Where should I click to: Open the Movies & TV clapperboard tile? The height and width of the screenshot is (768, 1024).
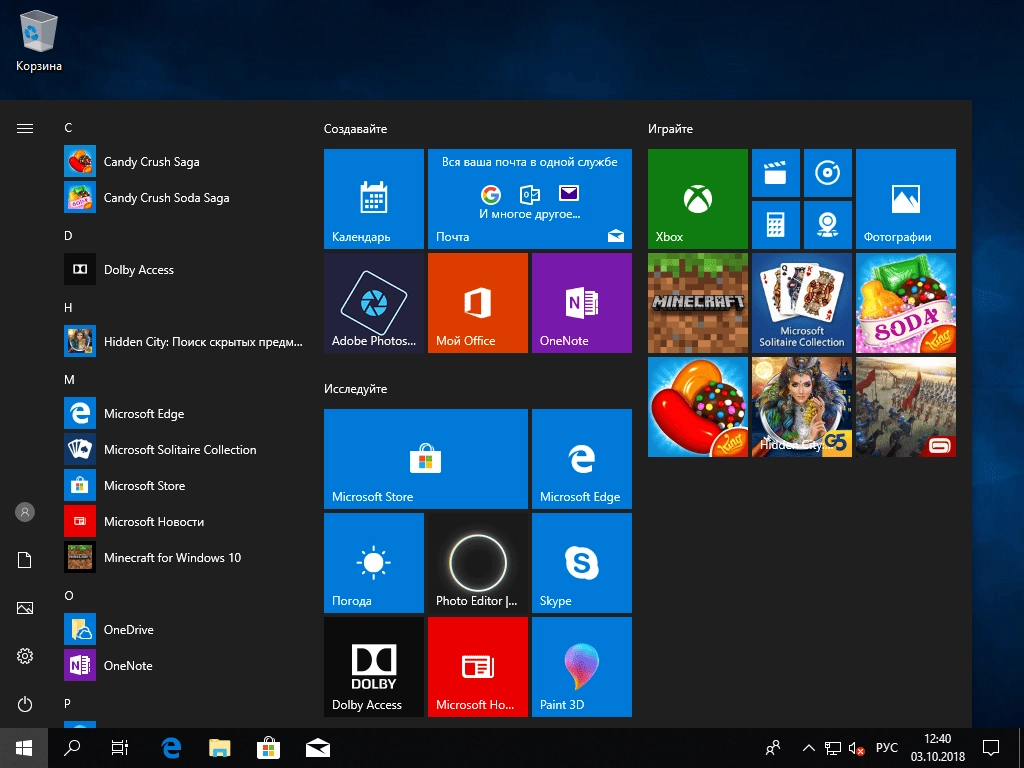click(776, 173)
